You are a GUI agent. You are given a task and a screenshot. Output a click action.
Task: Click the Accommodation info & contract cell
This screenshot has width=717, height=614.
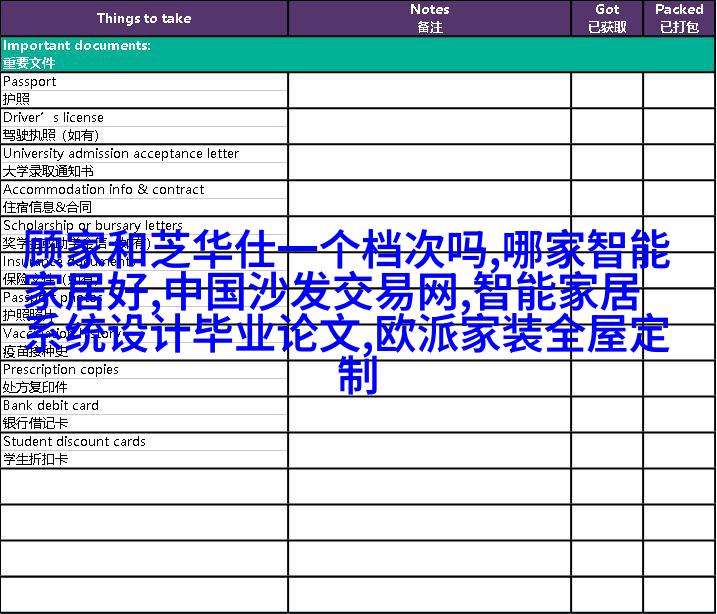click(x=144, y=198)
